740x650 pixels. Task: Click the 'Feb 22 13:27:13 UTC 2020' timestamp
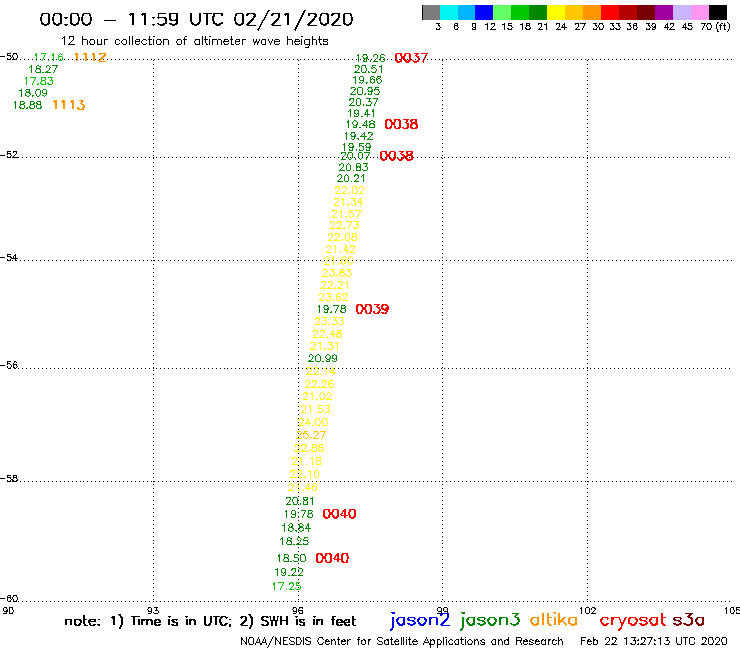654,641
